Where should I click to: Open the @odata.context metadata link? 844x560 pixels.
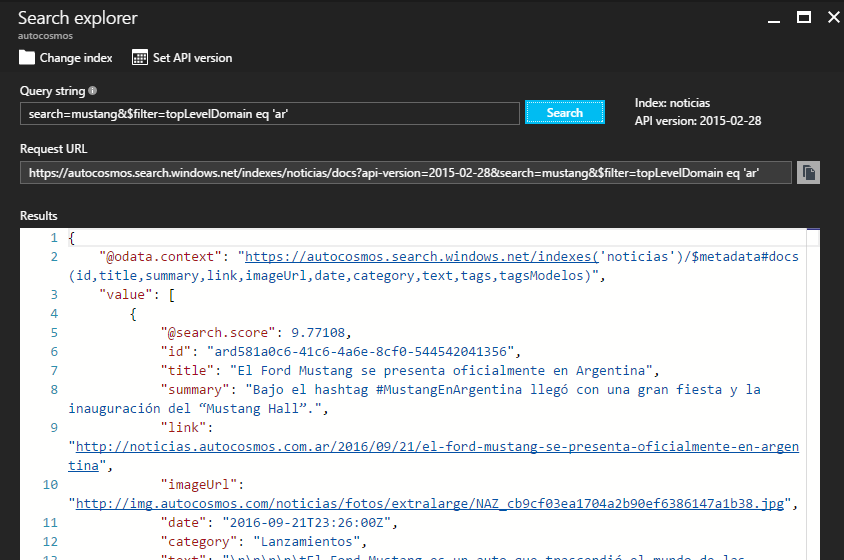coord(421,256)
